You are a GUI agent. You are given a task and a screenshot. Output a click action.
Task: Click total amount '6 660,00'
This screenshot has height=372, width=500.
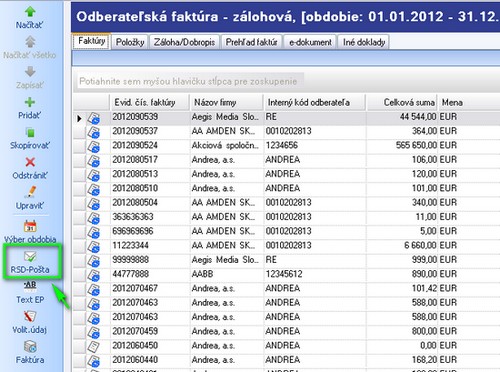420,245
